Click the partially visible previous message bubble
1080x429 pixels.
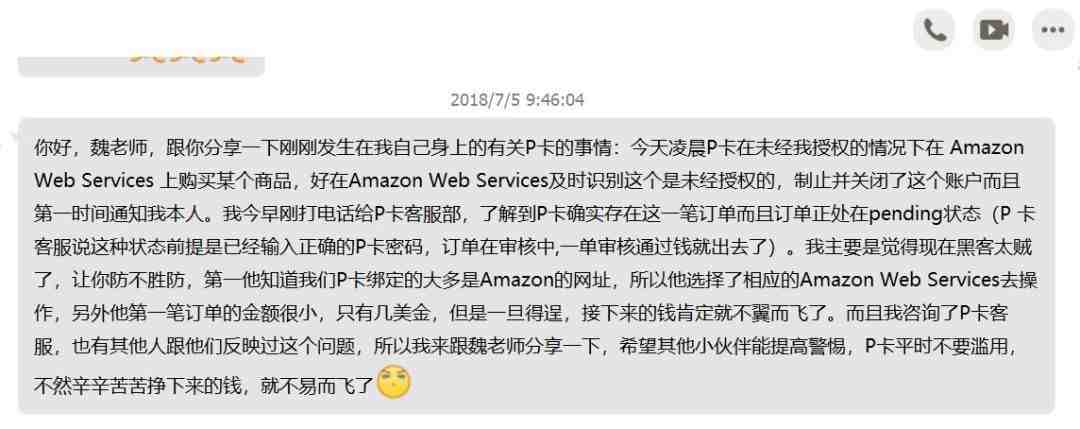[x=141, y=66]
